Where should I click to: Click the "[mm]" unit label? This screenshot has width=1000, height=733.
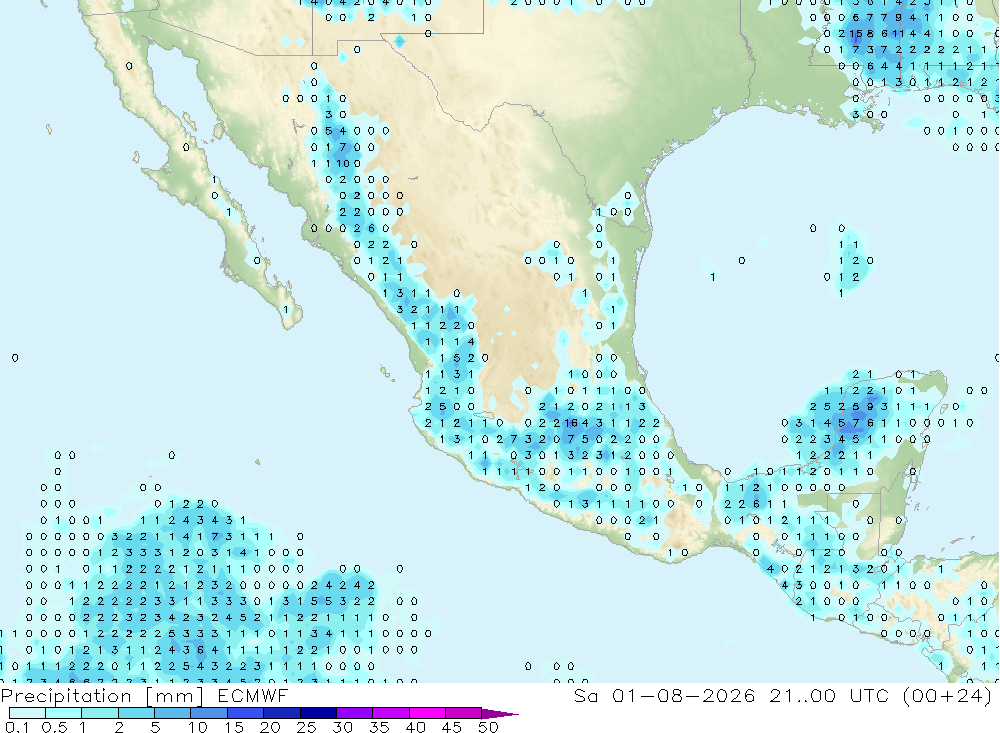coord(175,696)
